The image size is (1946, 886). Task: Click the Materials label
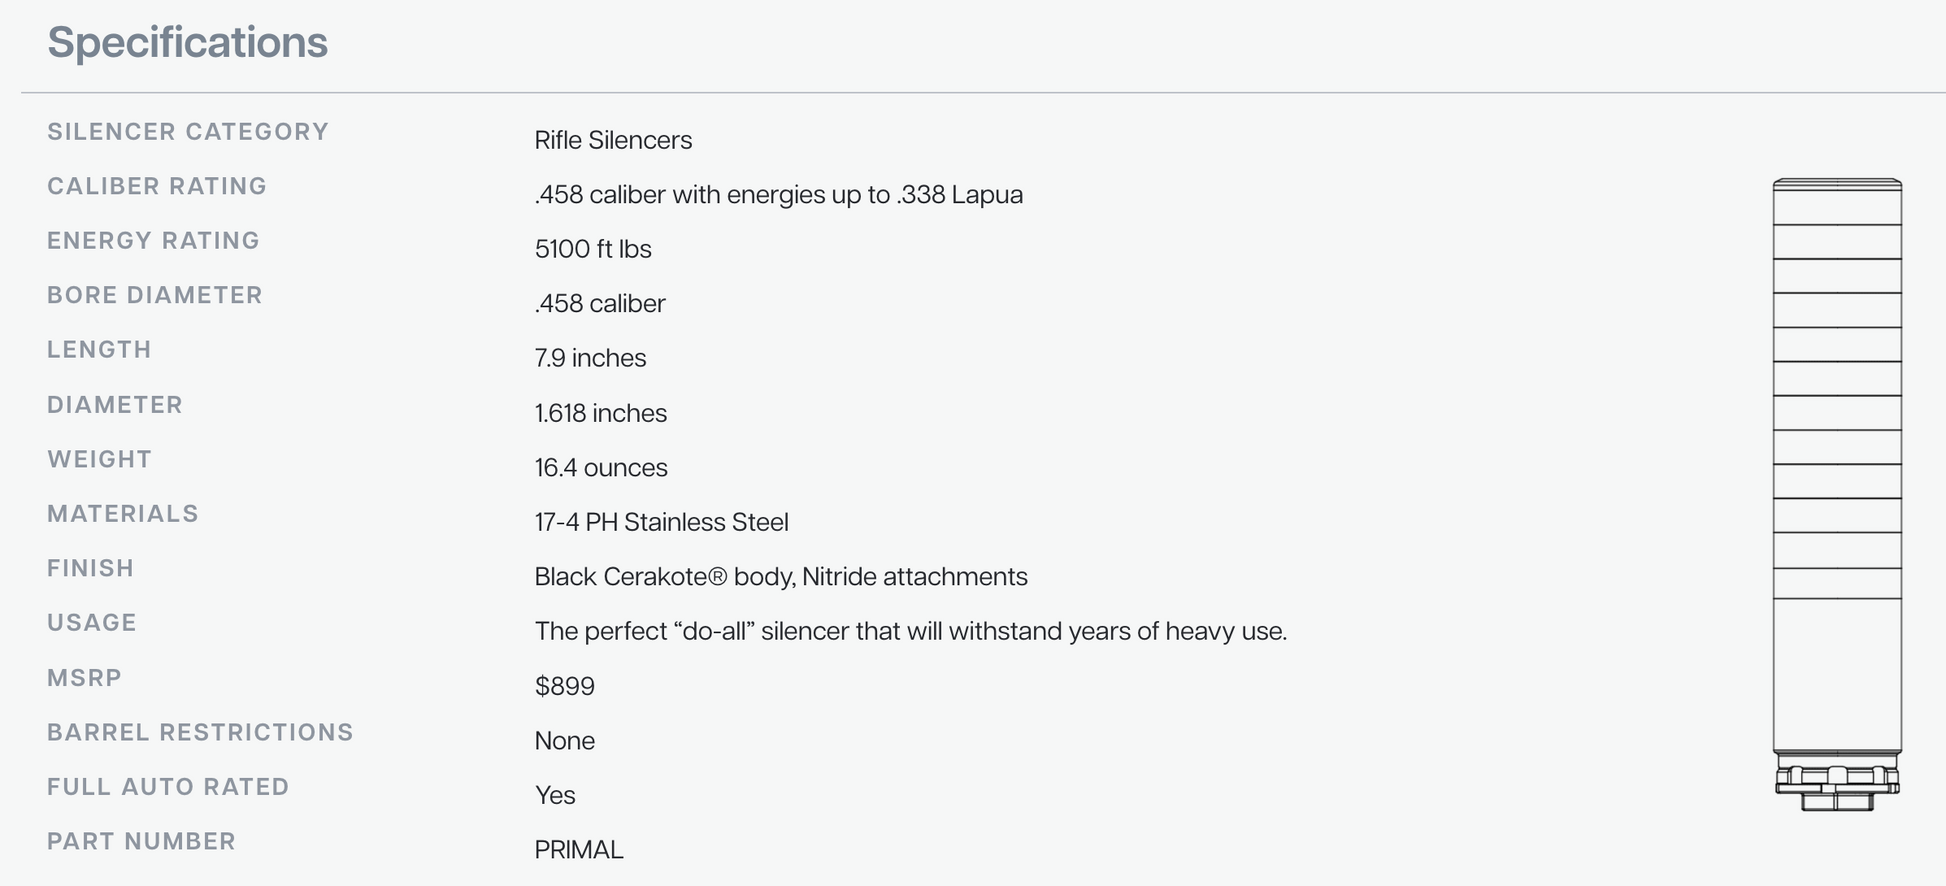pos(123,514)
